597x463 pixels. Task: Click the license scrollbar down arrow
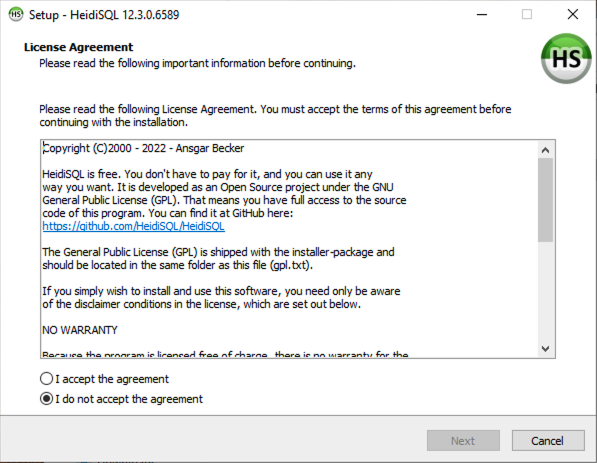[545, 348]
